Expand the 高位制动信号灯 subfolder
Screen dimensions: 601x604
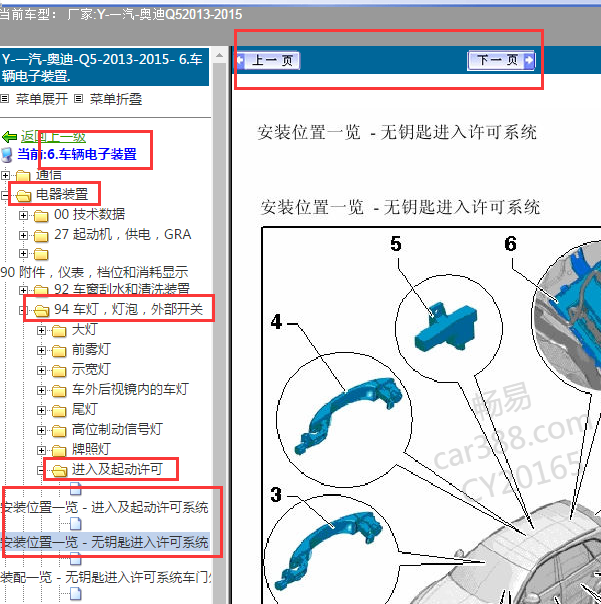click(x=41, y=431)
